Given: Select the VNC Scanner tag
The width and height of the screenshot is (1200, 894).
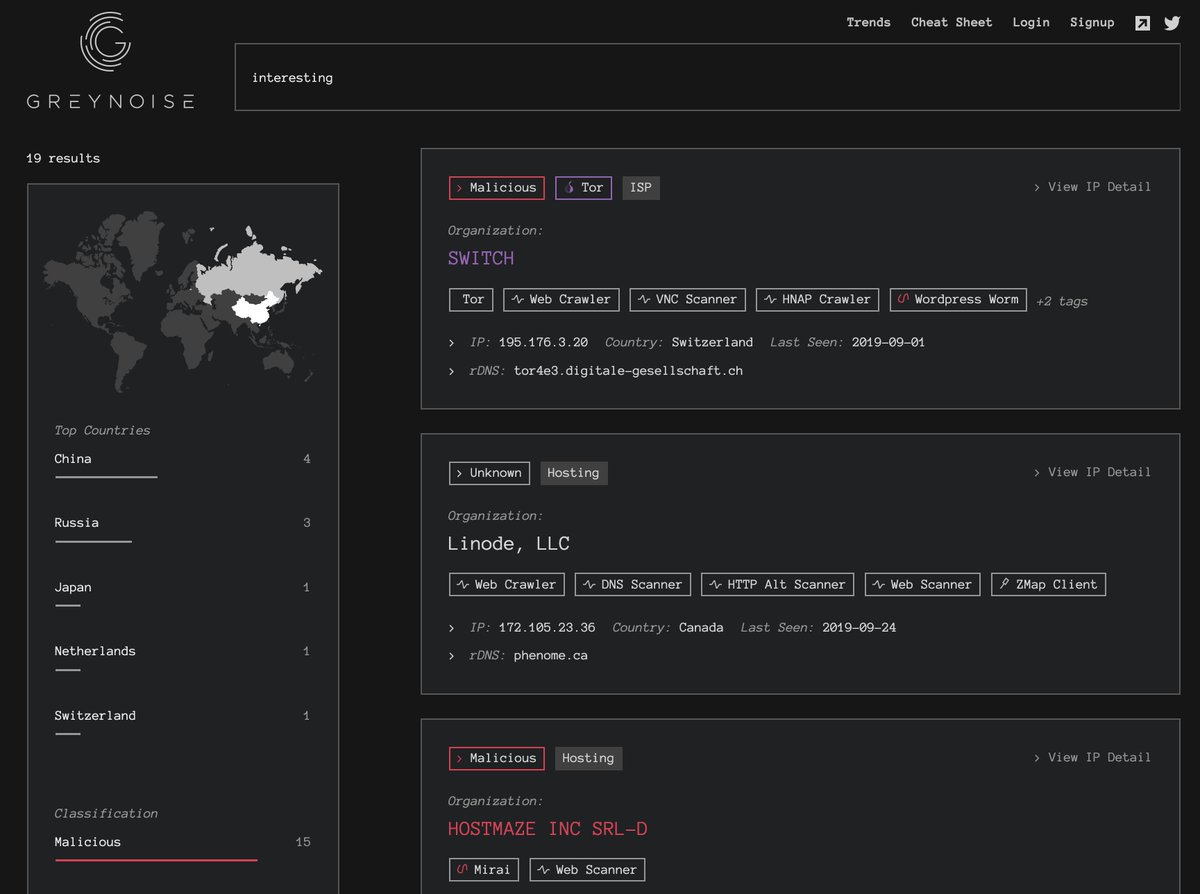Looking at the screenshot, I should 688,299.
